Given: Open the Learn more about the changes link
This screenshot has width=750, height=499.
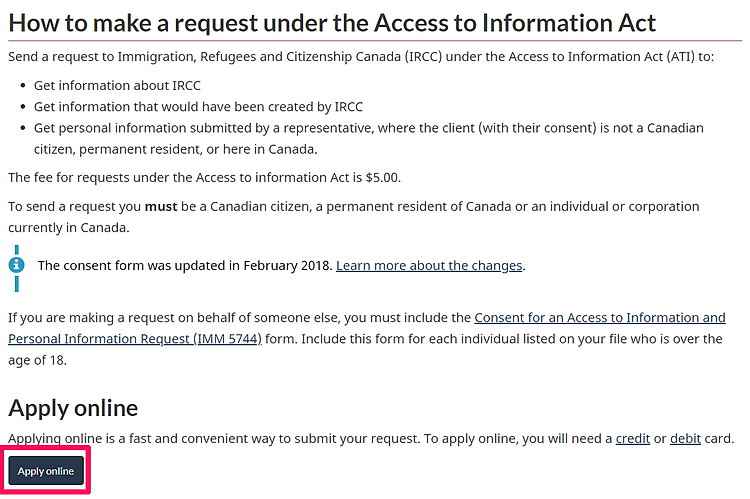Looking at the screenshot, I should pos(429,266).
